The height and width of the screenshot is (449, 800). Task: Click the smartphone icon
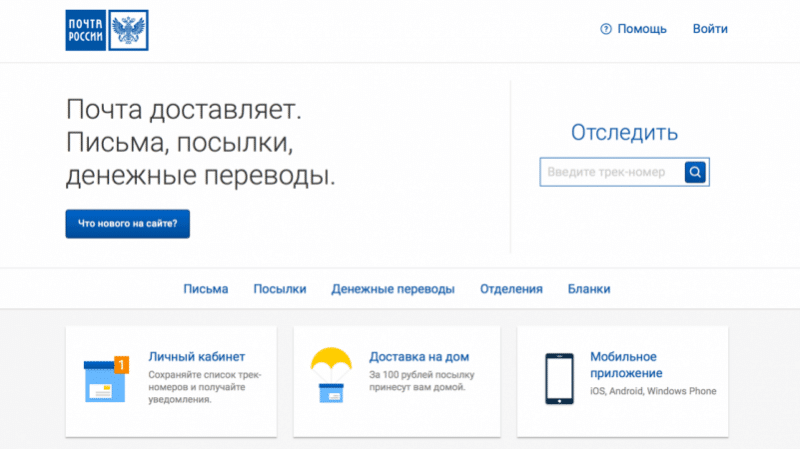[x=559, y=379]
